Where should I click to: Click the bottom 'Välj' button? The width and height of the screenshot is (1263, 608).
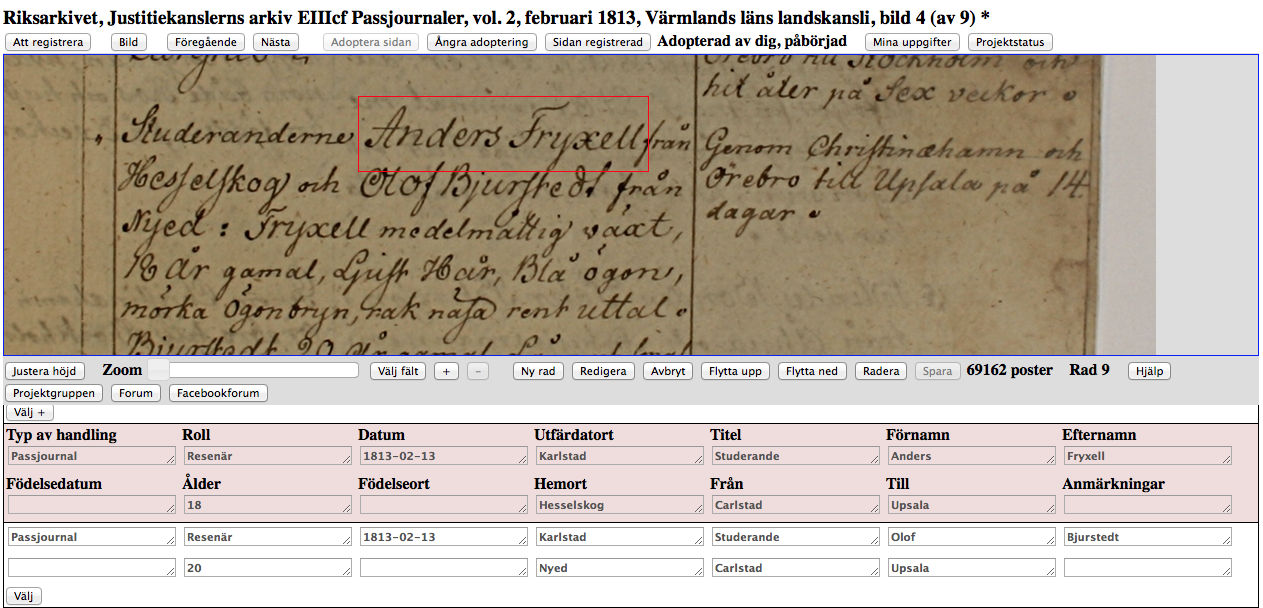(x=24, y=596)
